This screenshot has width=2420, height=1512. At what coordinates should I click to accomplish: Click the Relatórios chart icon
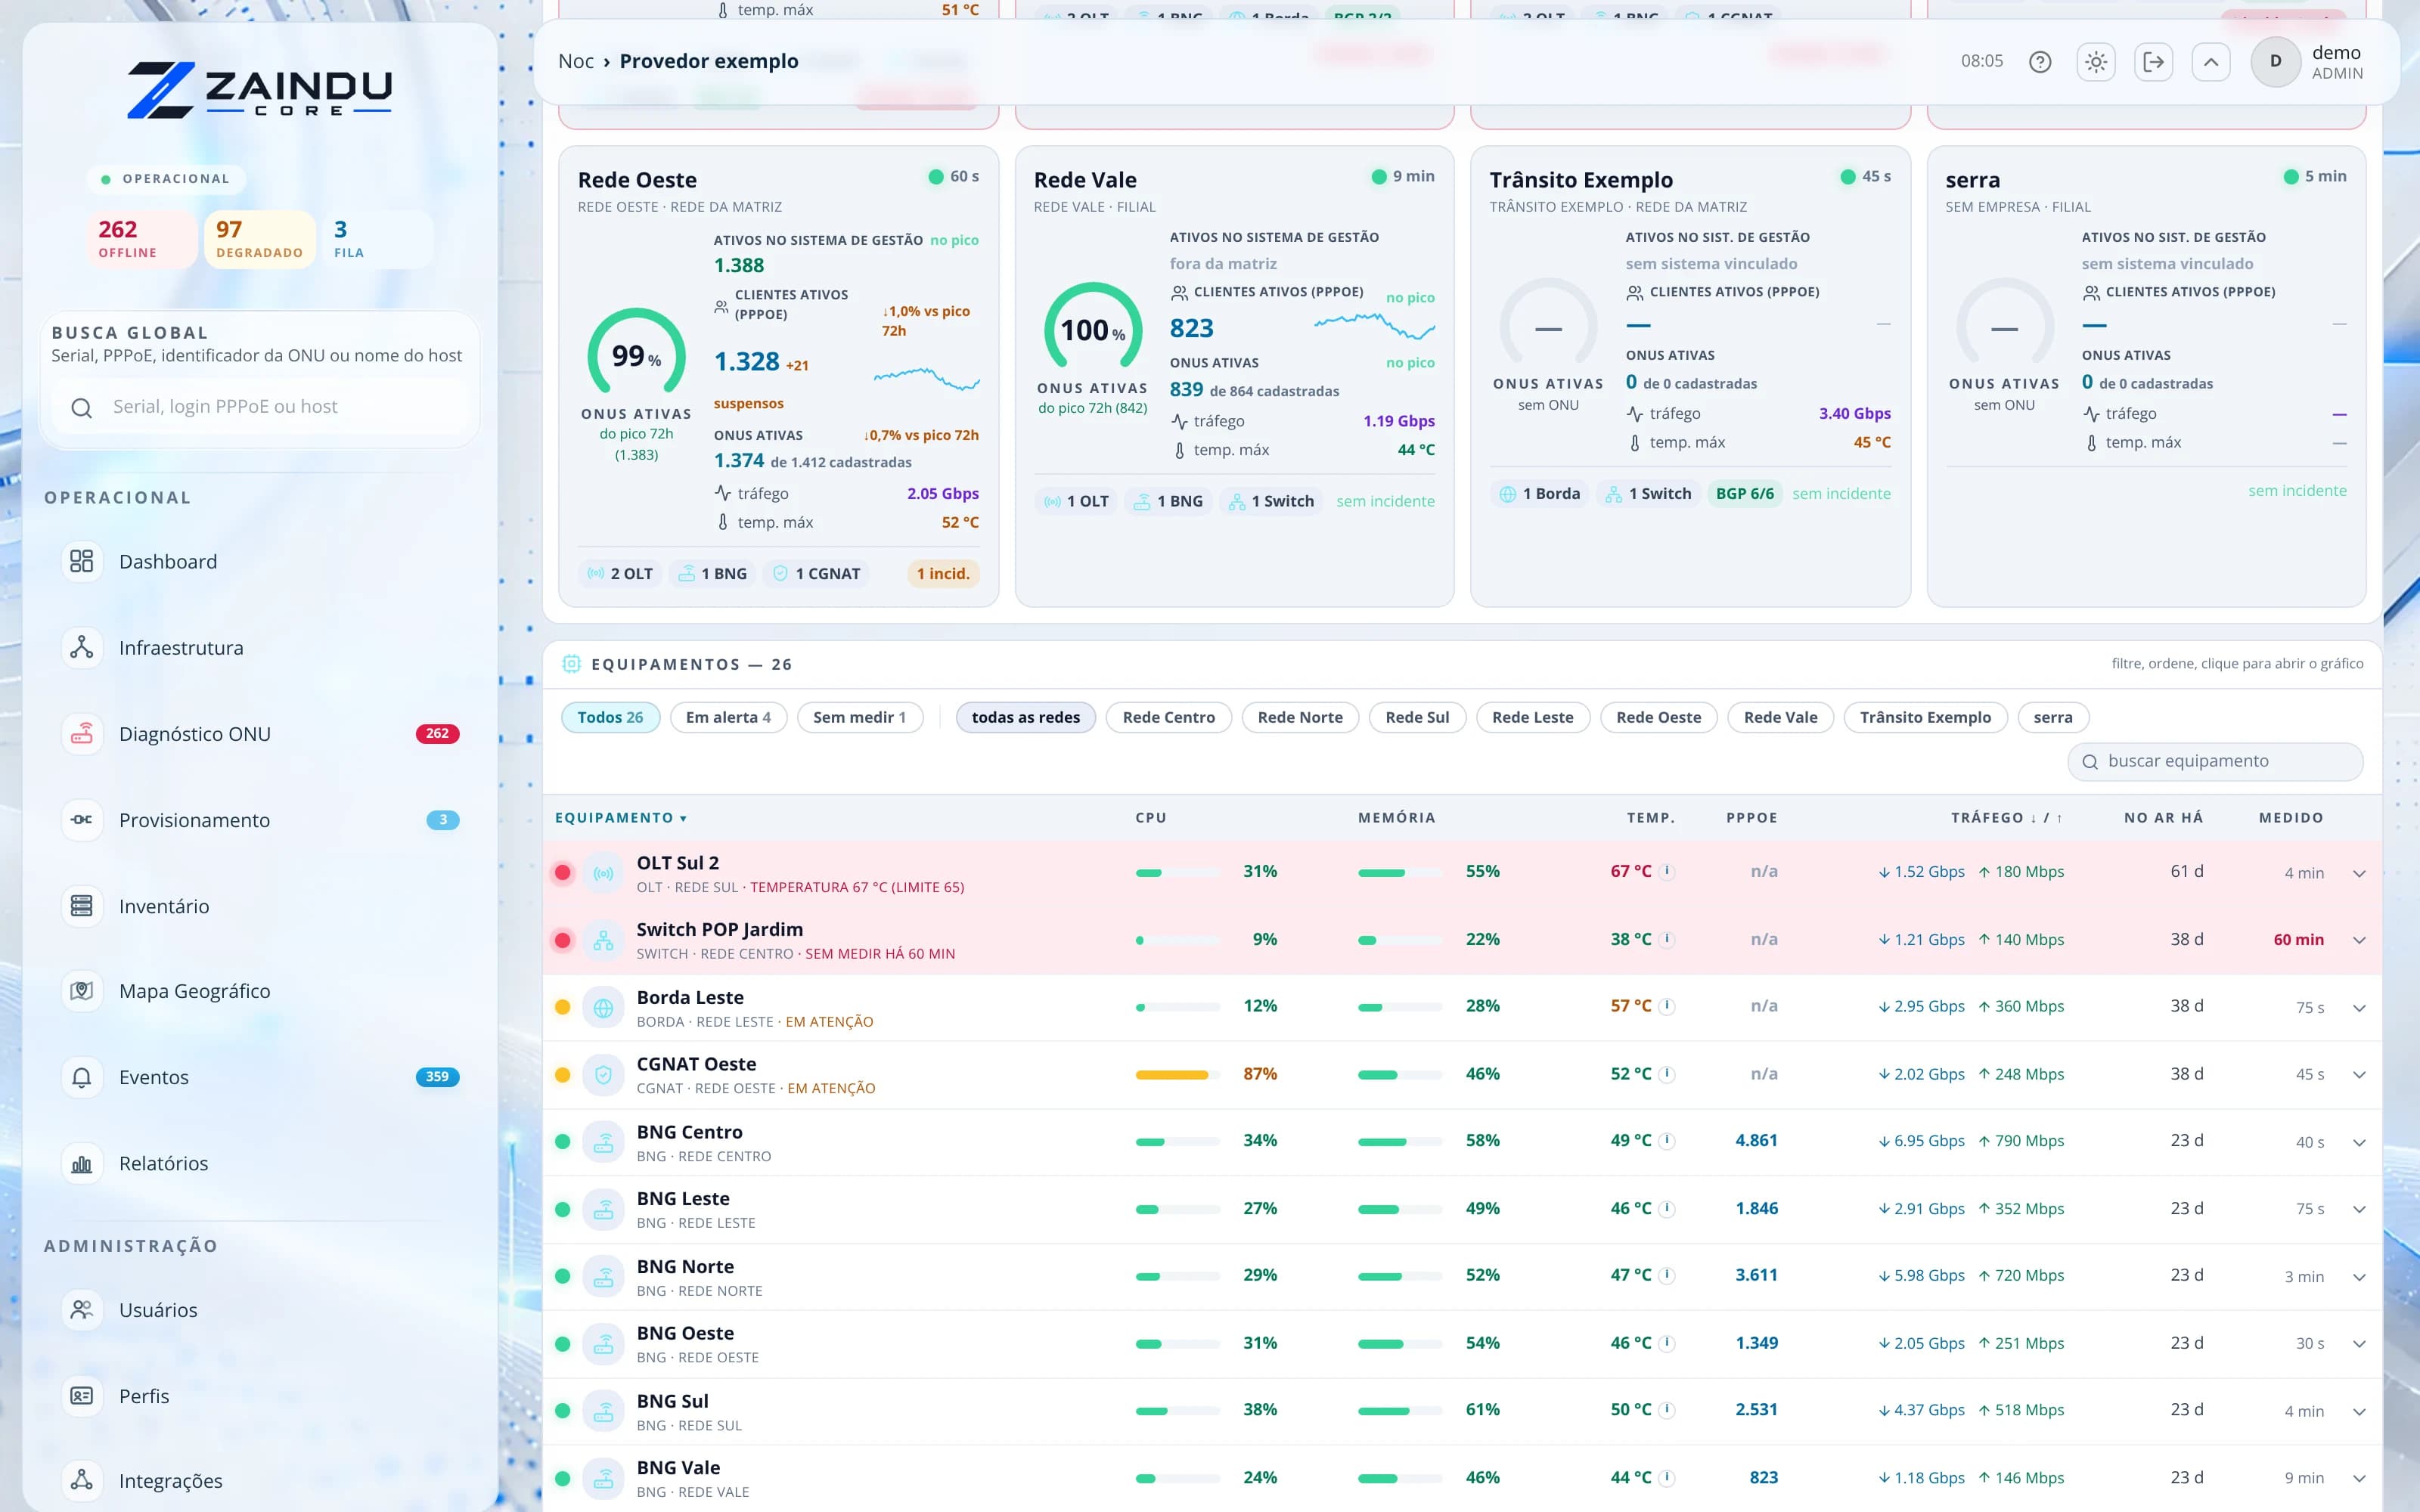(82, 1163)
